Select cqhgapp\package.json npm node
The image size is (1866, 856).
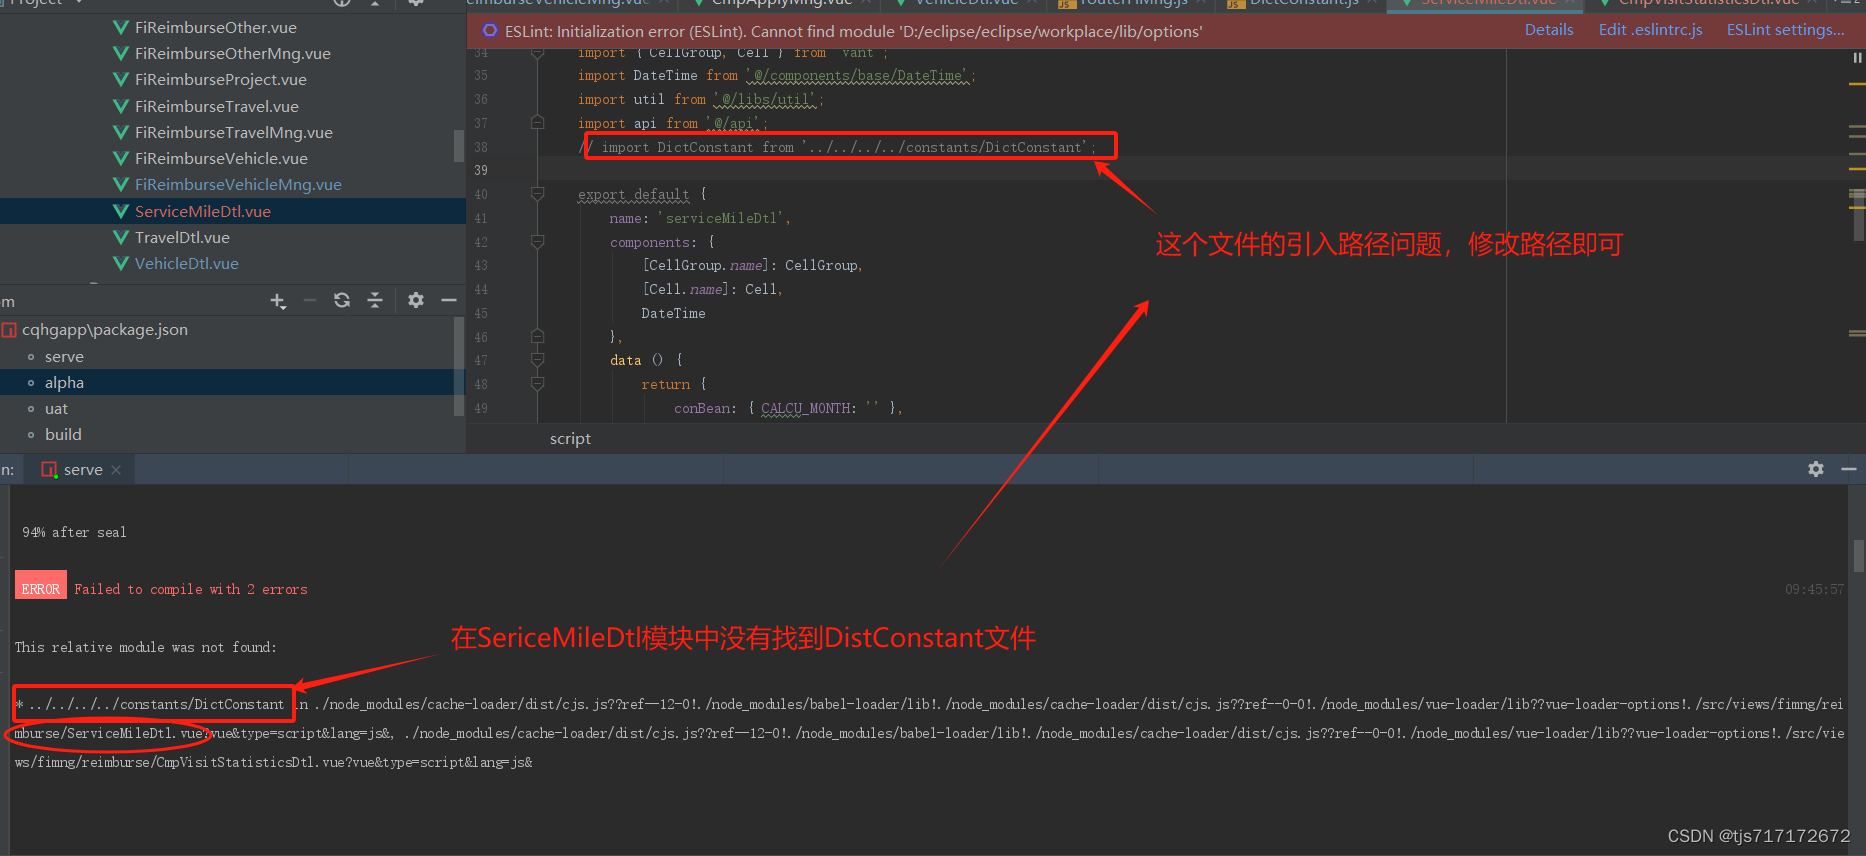pos(105,330)
